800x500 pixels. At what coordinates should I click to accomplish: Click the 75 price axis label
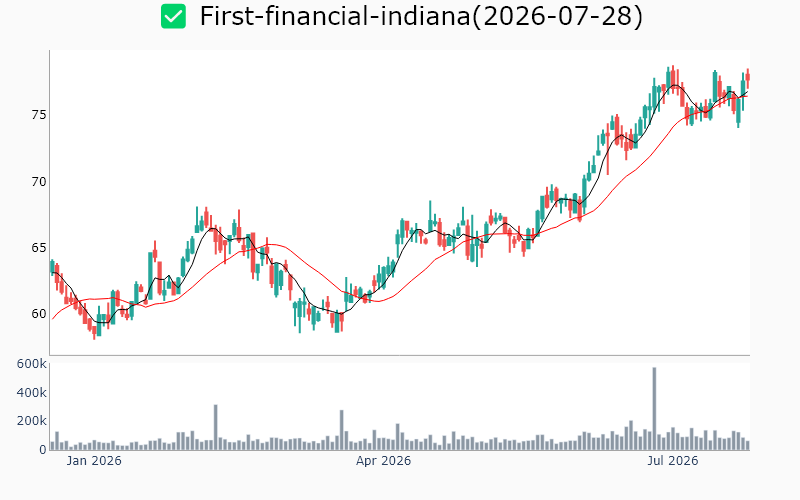tap(39, 115)
